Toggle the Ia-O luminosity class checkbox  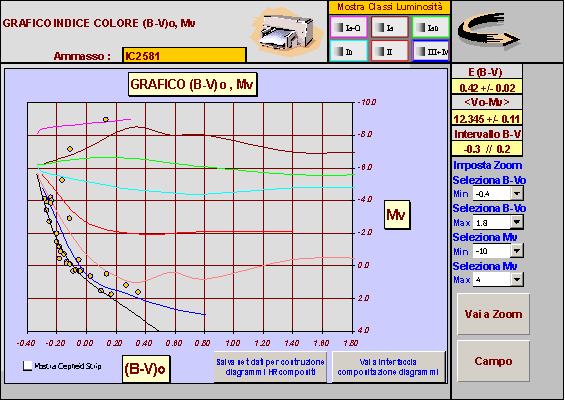[349, 27]
